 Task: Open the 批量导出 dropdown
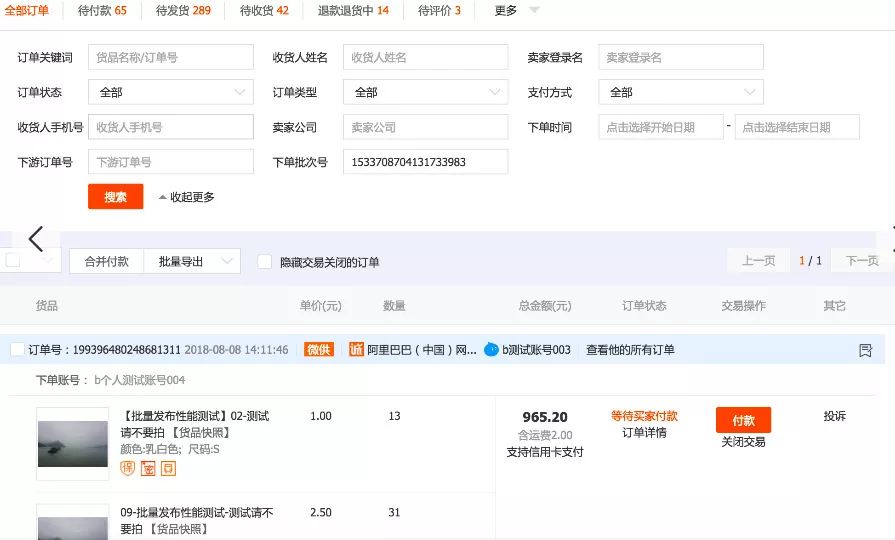point(192,261)
